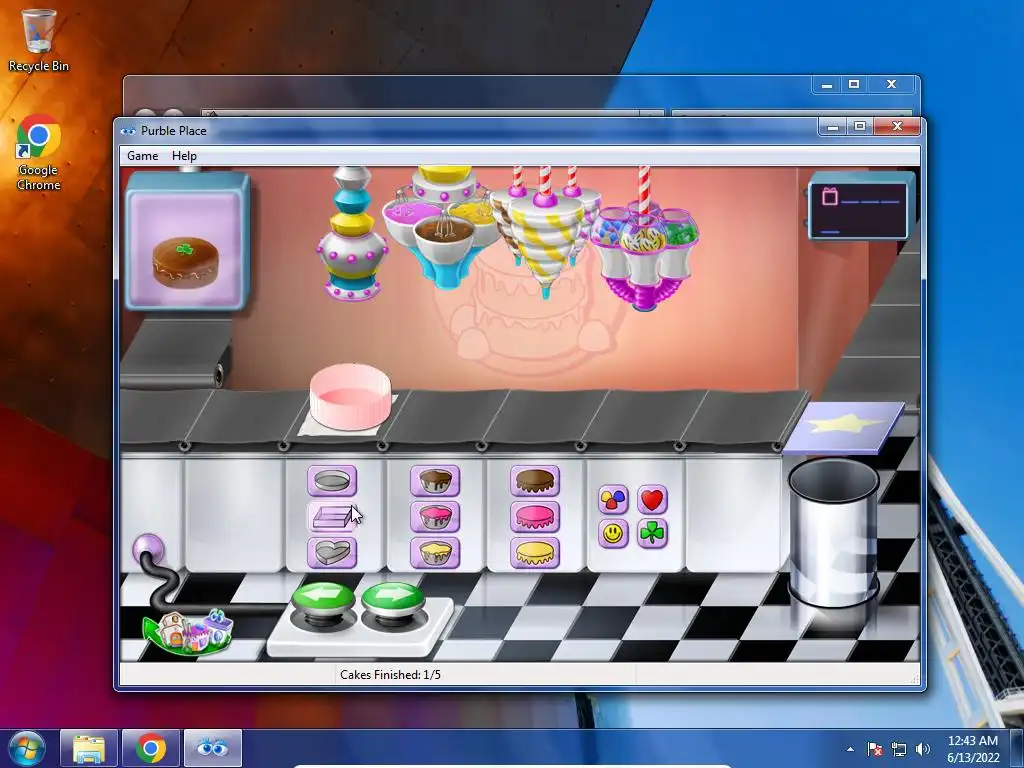This screenshot has height=768, width=1024.
Task: Click the Cakes Finished: 1/5 status text
Action: point(391,675)
